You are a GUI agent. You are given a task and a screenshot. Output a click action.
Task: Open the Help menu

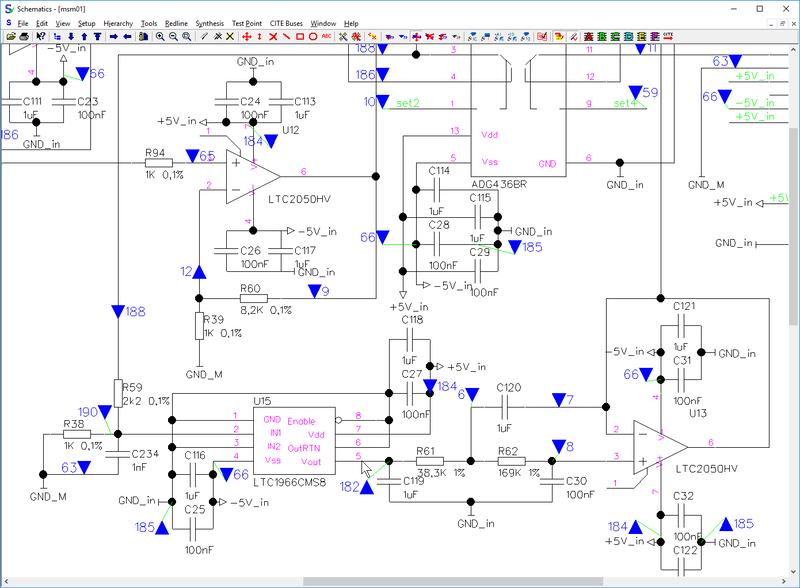click(351, 23)
